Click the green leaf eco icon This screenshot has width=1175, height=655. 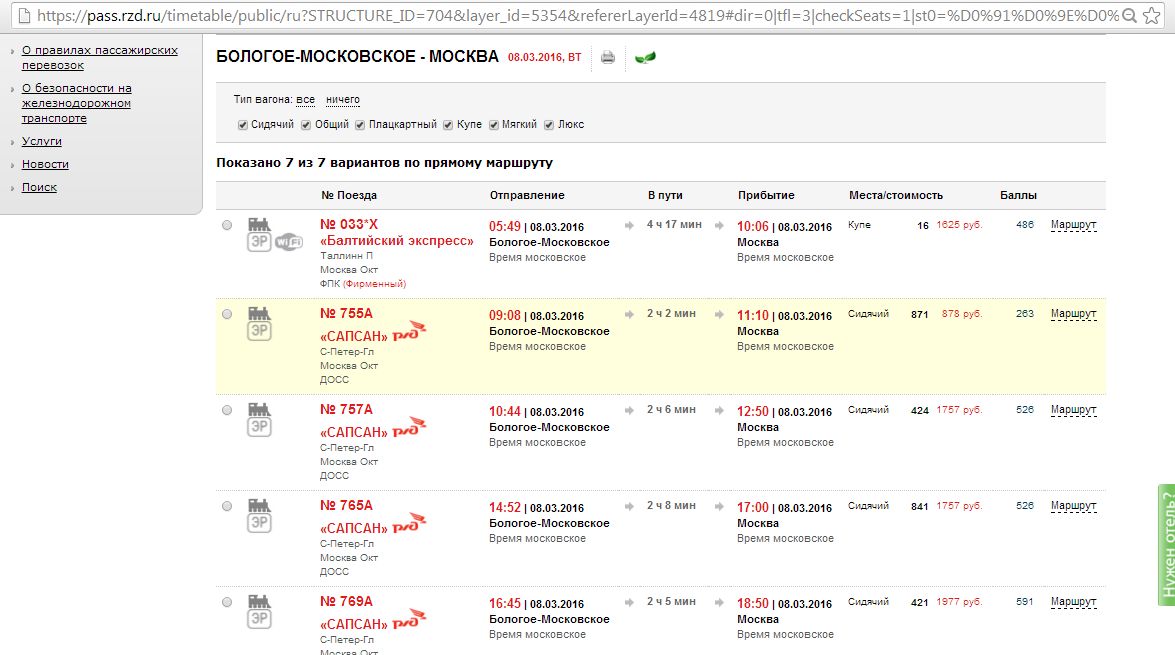point(645,58)
